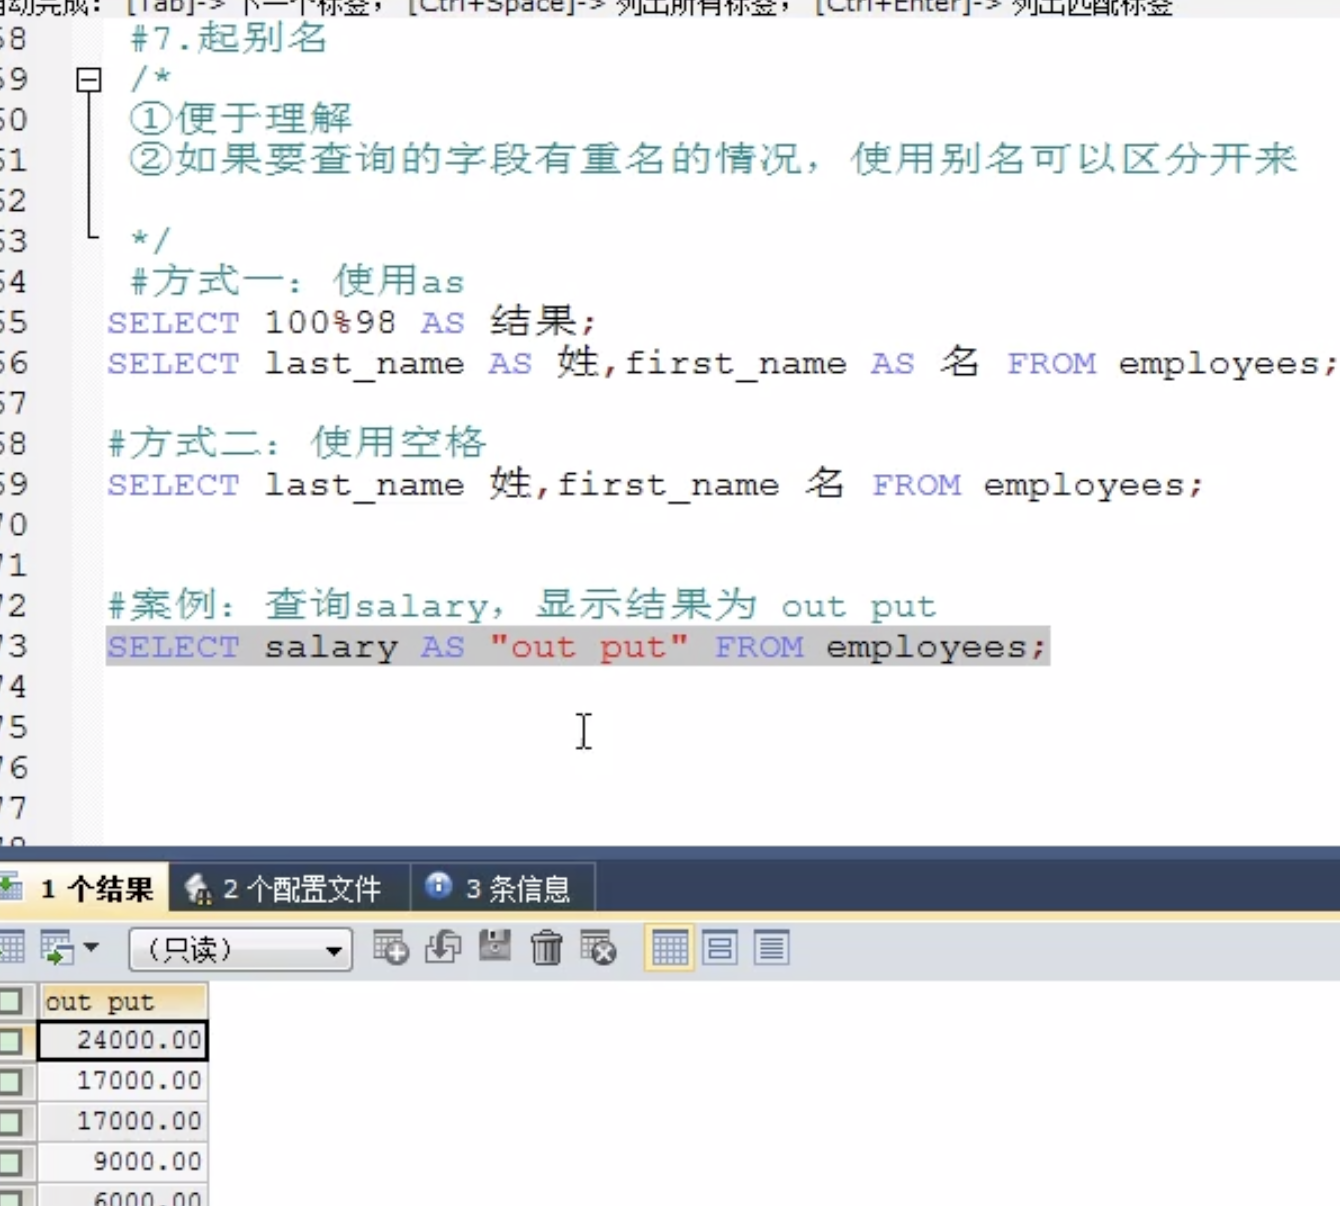Screen dimensions: 1340x1206
Task: Tick the checkbox for the 9000.00 row
Action: point(11,1162)
